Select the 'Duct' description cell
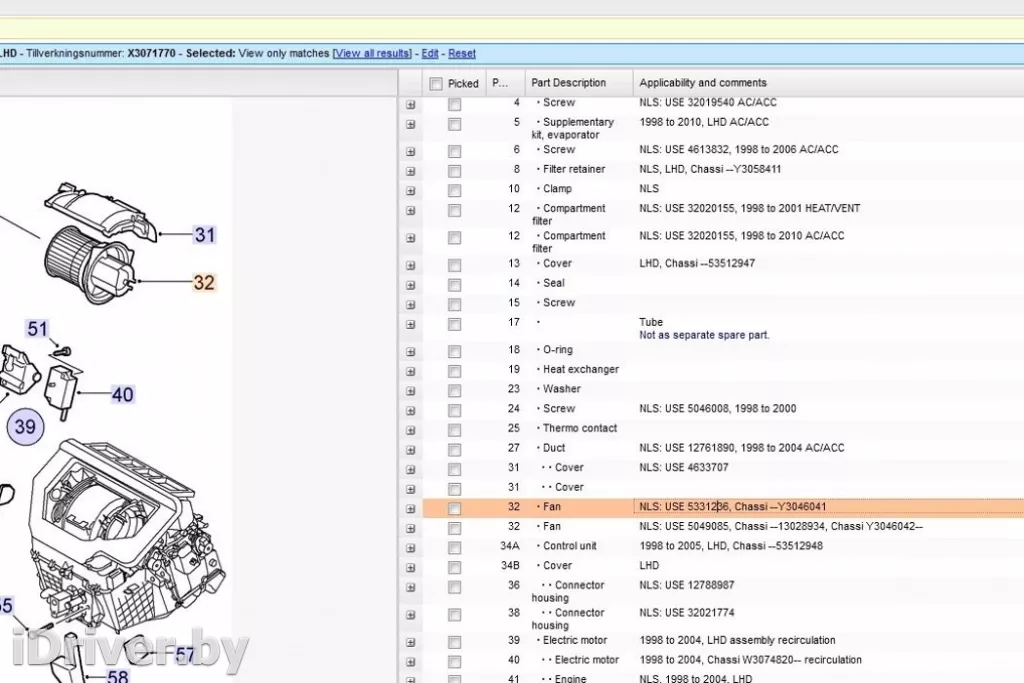Screen dimensions: 1024x683 [554, 447]
